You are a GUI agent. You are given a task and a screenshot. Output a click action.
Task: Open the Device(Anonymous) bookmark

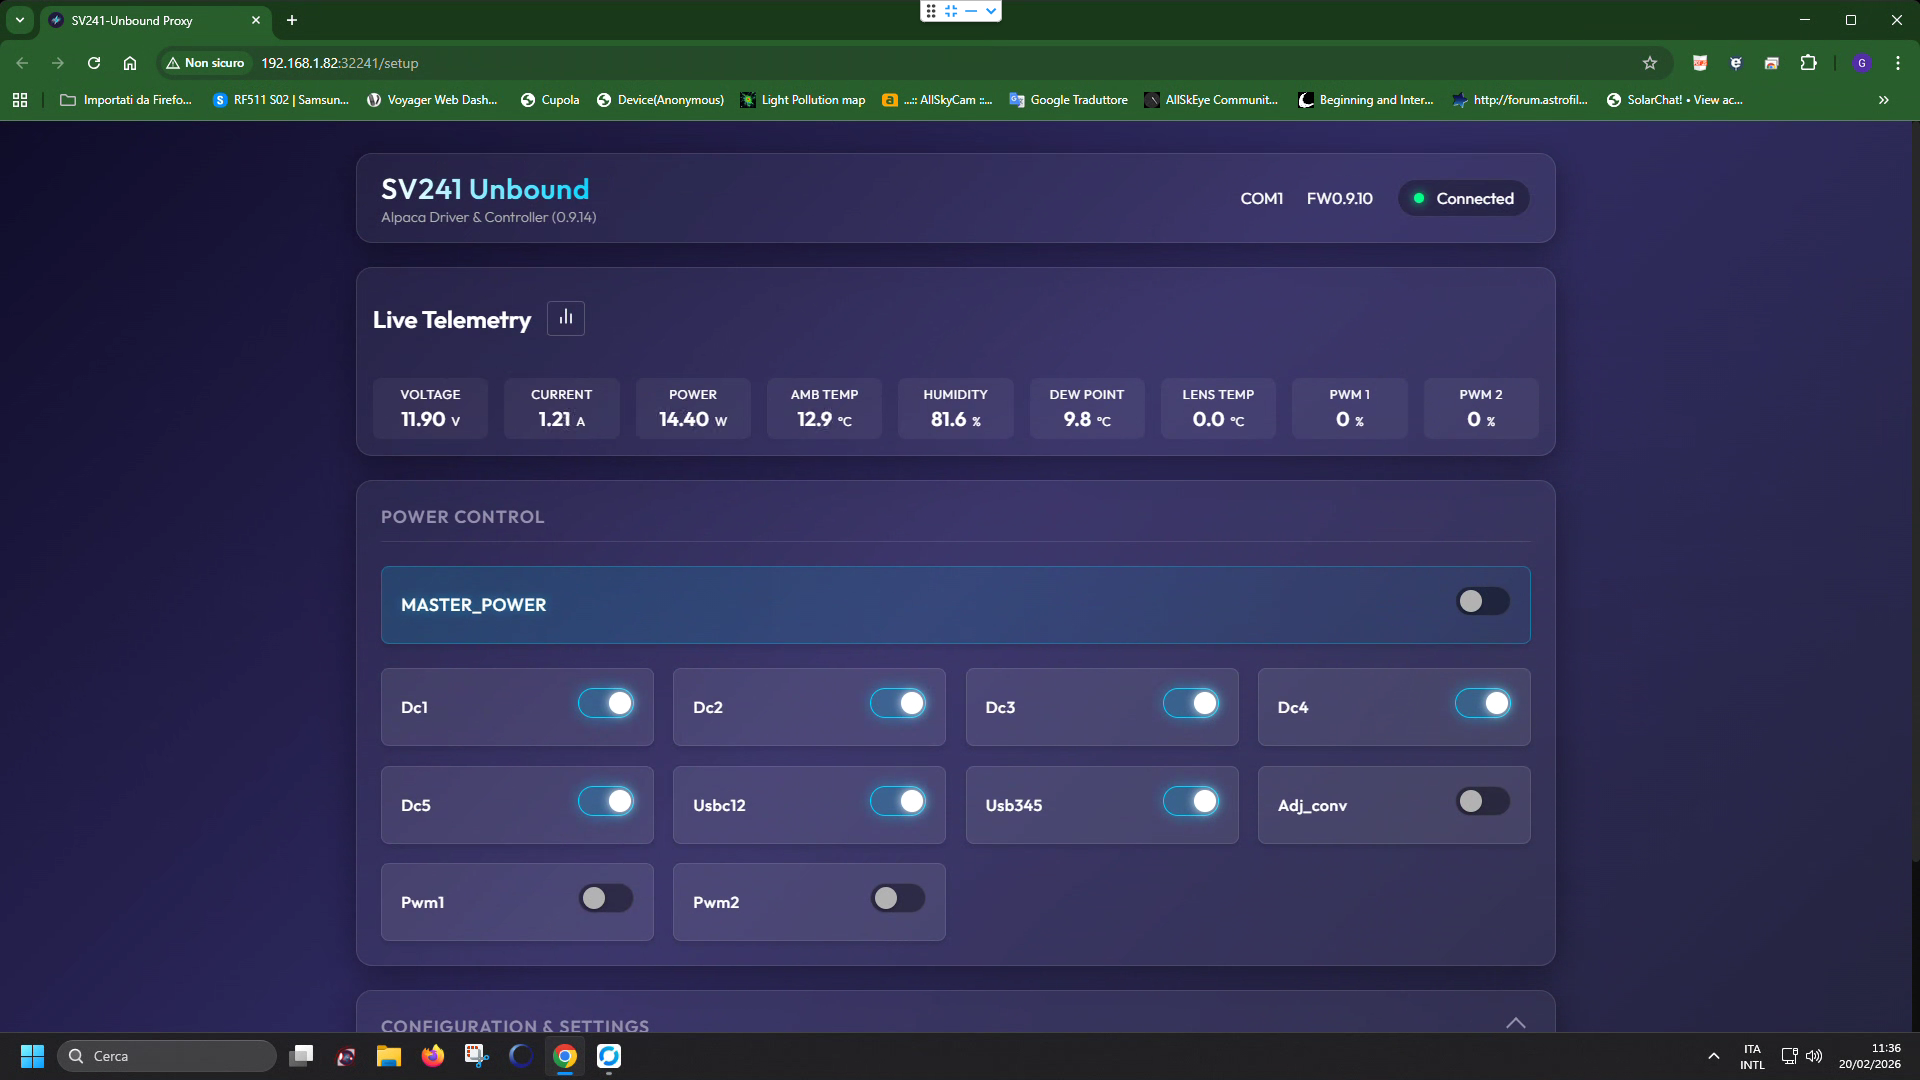pos(660,100)
